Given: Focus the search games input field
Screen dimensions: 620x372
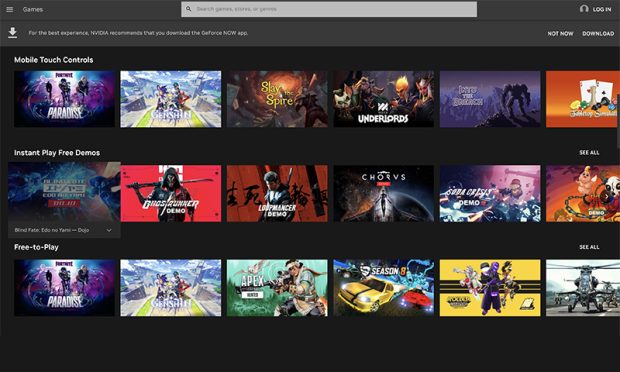Looking at the screenshot, I should (x=329, y=9).
